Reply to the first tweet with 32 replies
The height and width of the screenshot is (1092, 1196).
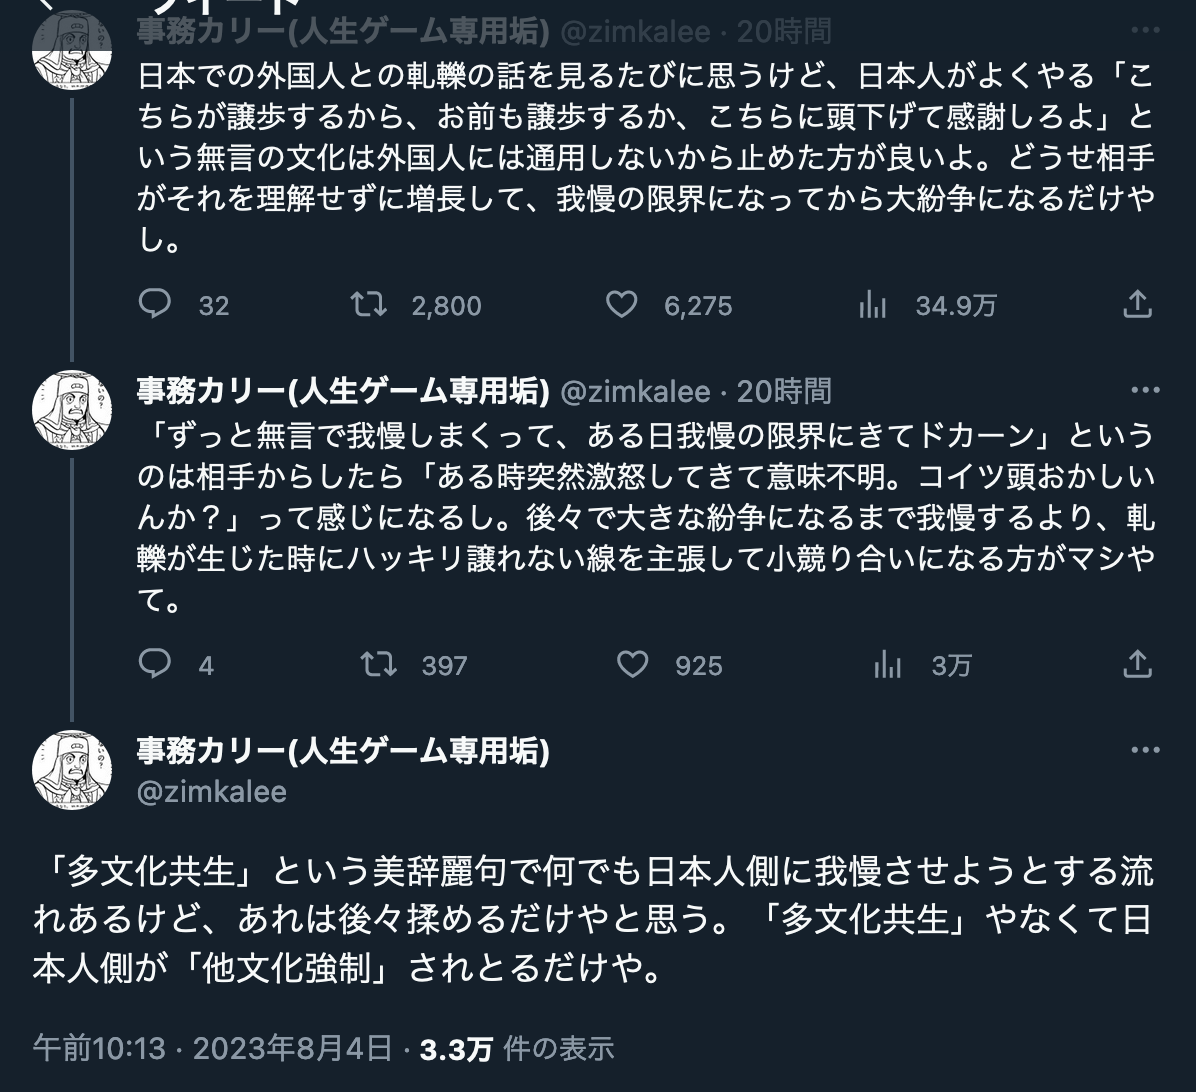tap(155, 304)
